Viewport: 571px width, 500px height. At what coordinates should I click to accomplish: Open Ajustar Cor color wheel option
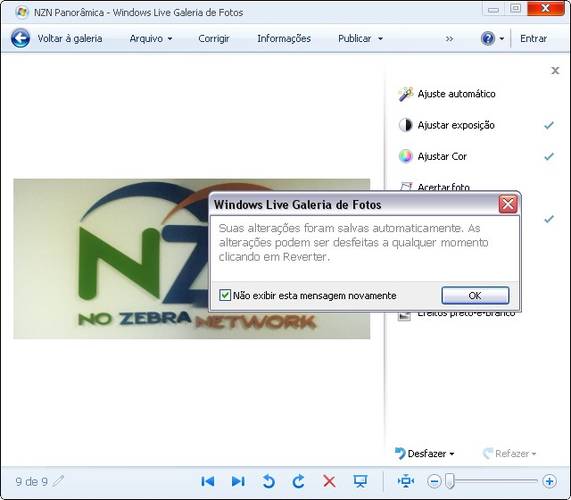(433, 157)
